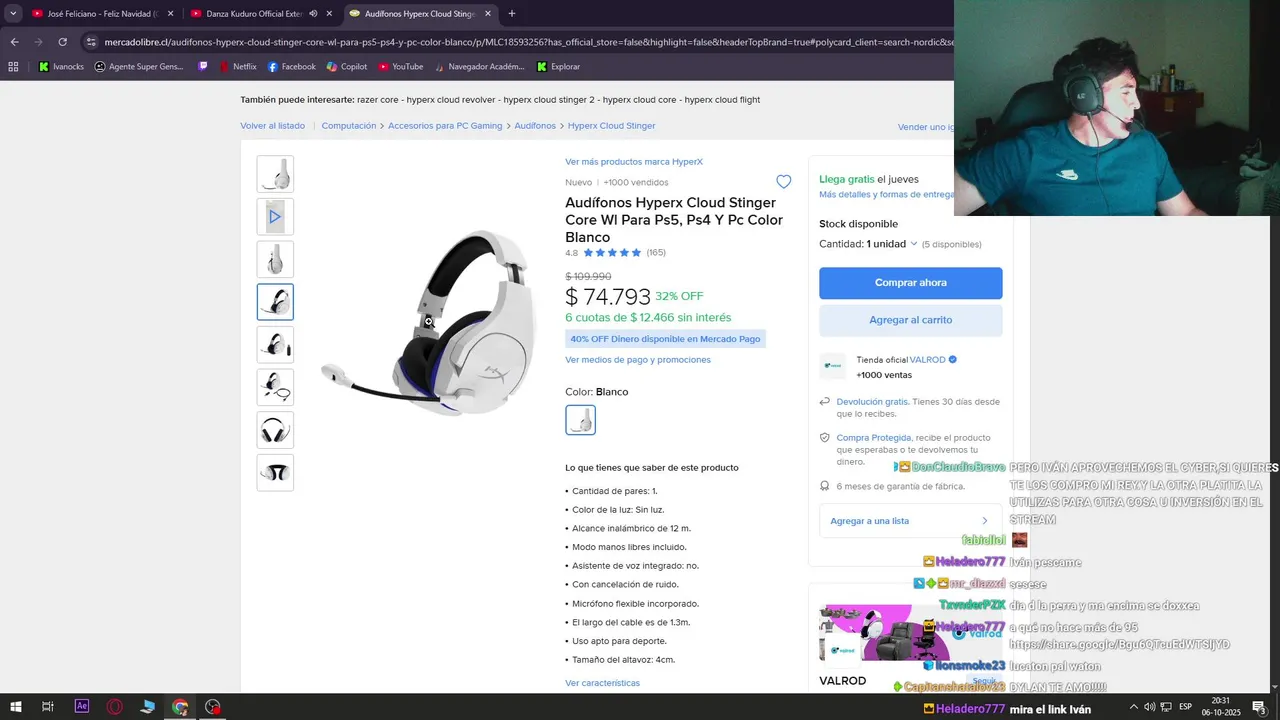The width and height of the screenshot is (1280, 720).
Task: Mute the Danza Kuduro tab with the speaker icon
Action: click(x=313, y=14)
